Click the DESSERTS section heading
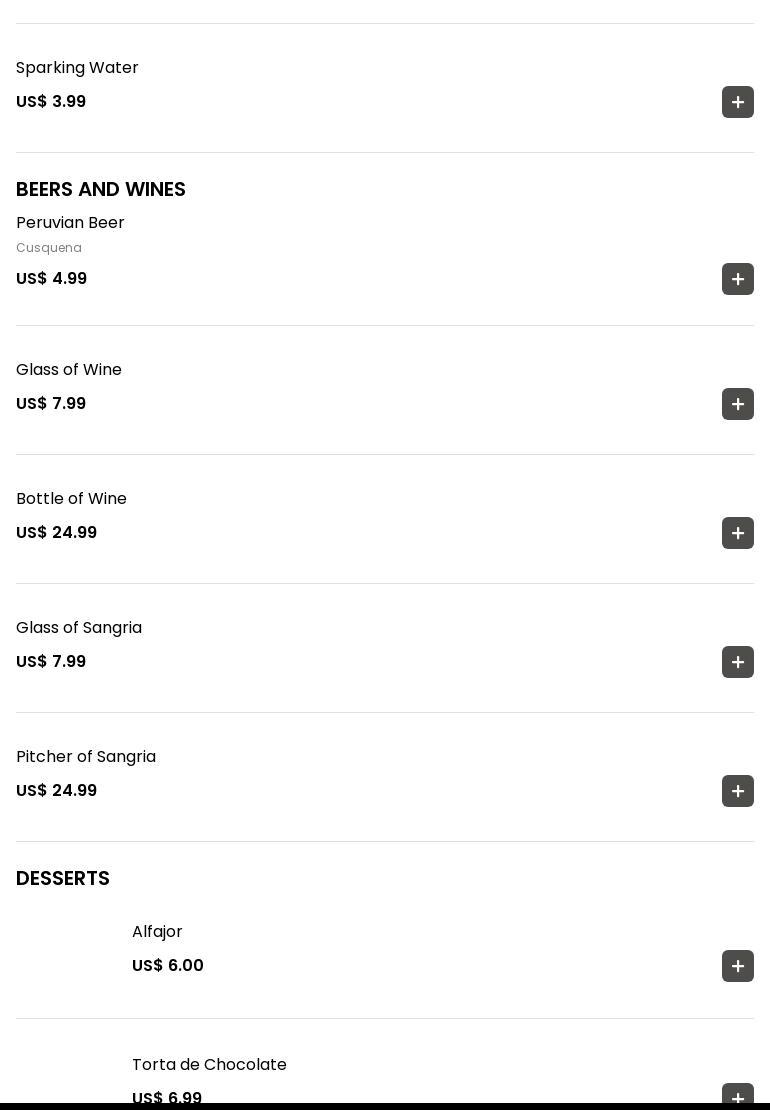This screenshot has width=770, height=1110. (63, 879)
